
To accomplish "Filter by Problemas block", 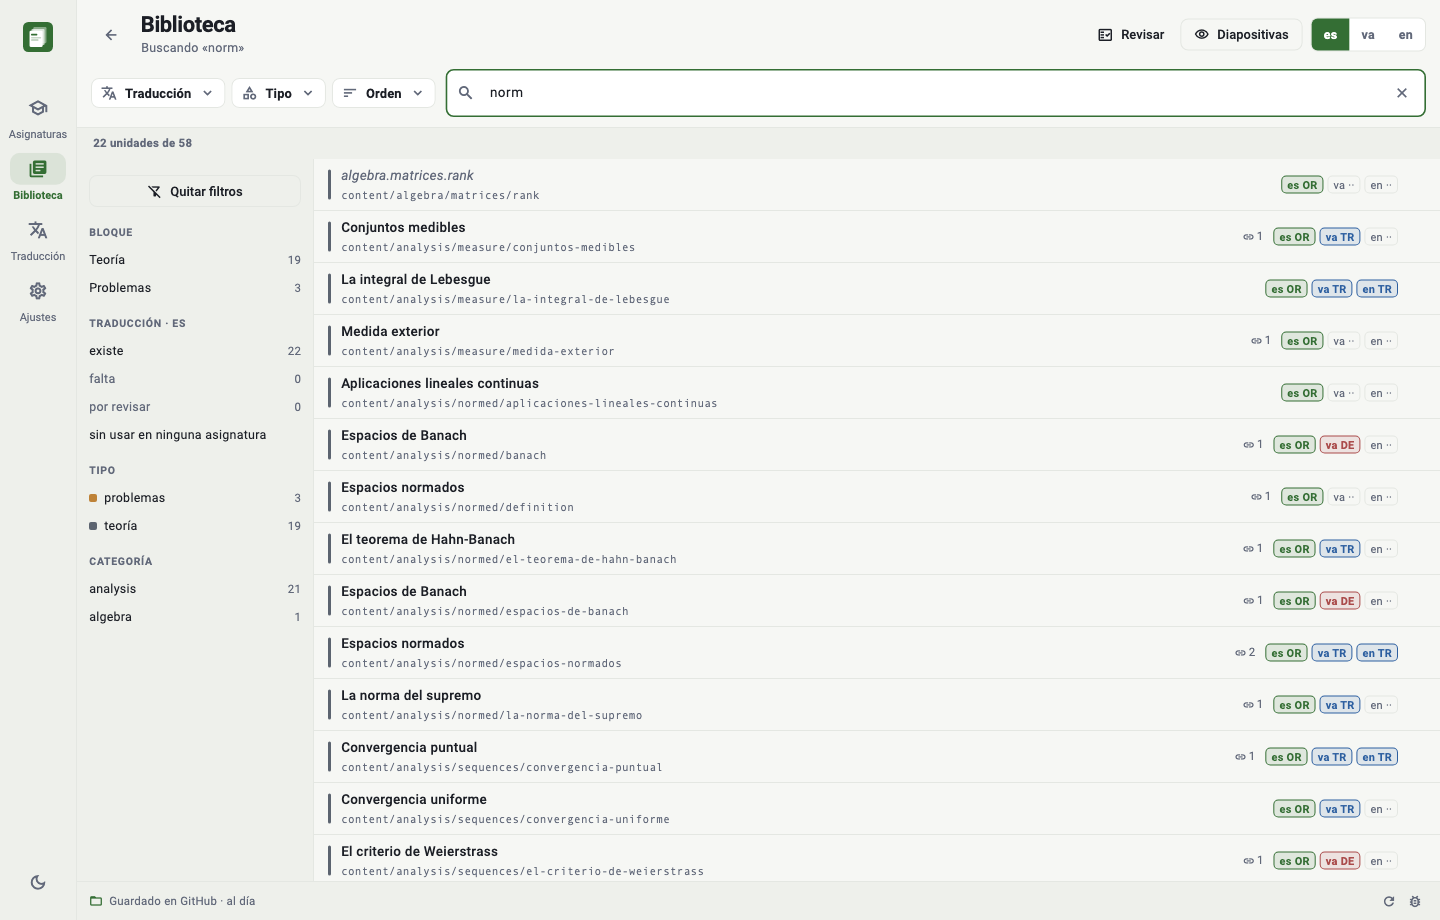I will (x=195, y=288).
